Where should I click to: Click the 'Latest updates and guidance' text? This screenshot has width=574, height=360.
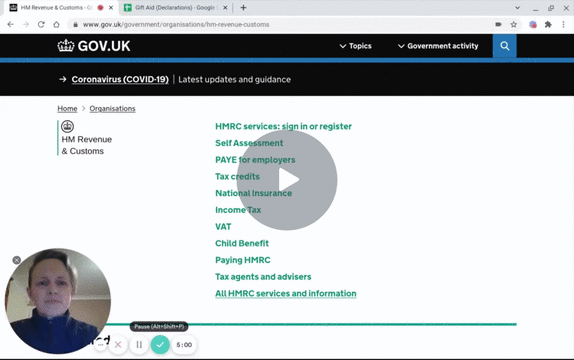tap(235, 79)
